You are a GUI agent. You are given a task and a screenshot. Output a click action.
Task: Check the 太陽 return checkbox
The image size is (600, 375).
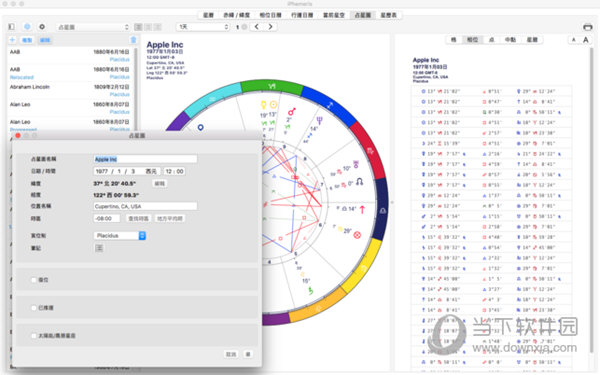point(34,336)
